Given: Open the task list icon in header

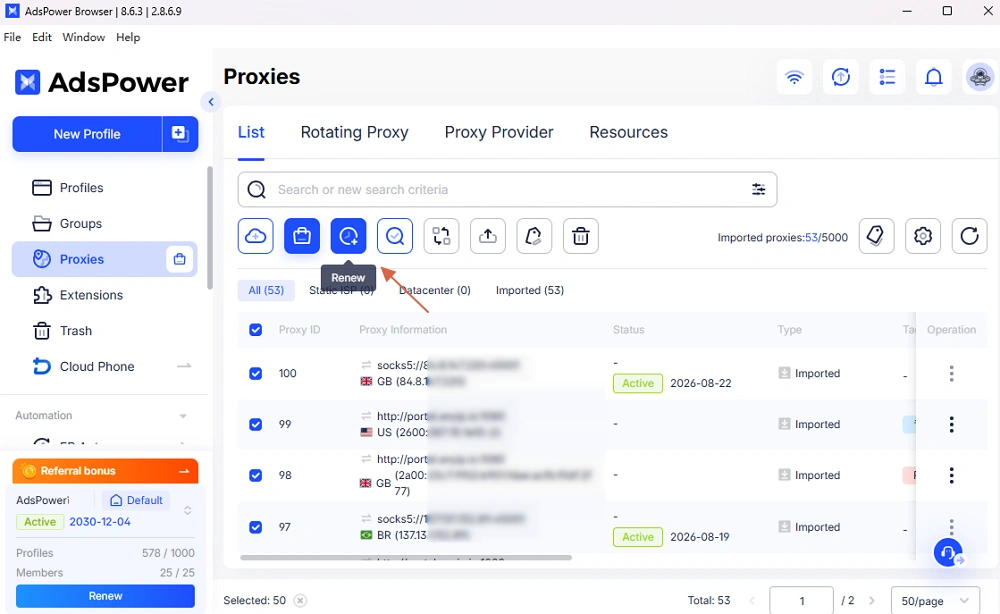Looking at the screenshot, I should click(887, 77).
